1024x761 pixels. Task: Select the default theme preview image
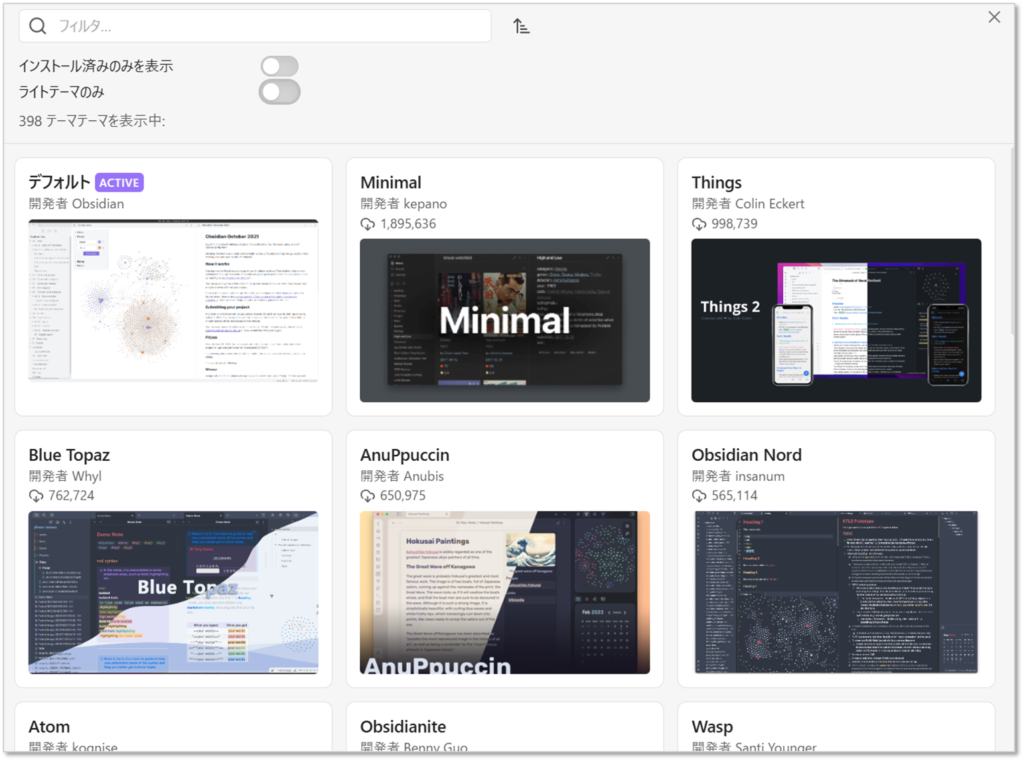pos(173,301)
